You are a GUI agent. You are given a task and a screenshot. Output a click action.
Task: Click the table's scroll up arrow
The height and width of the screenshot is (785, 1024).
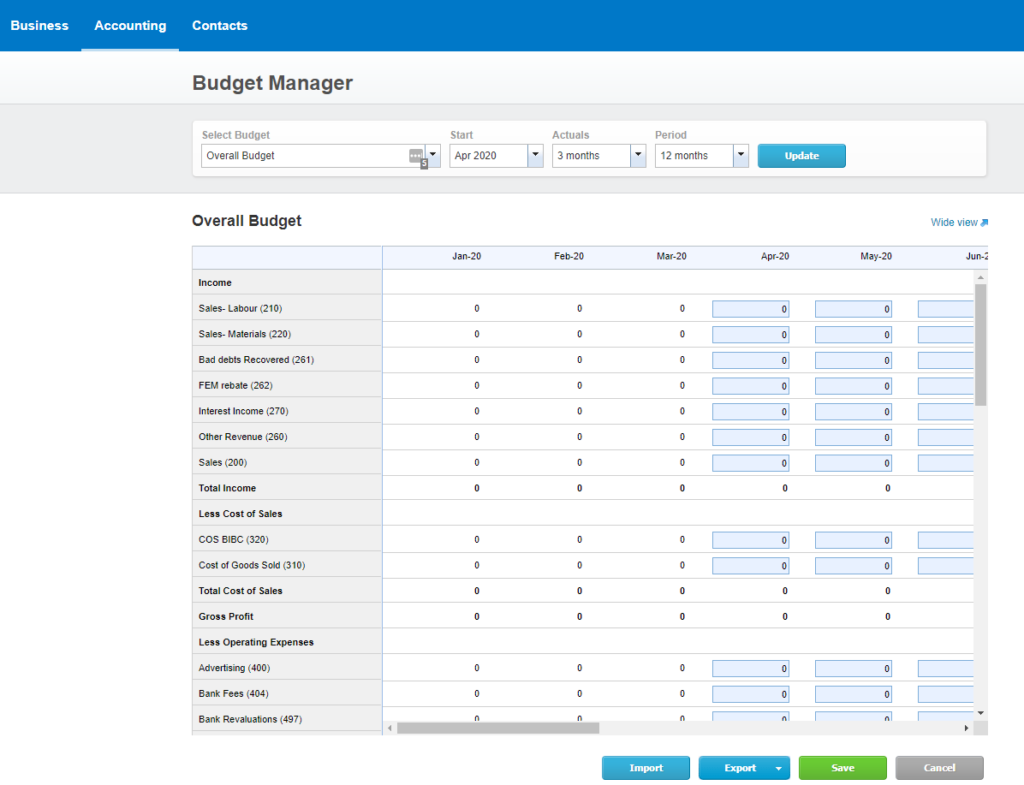[980, 277]
